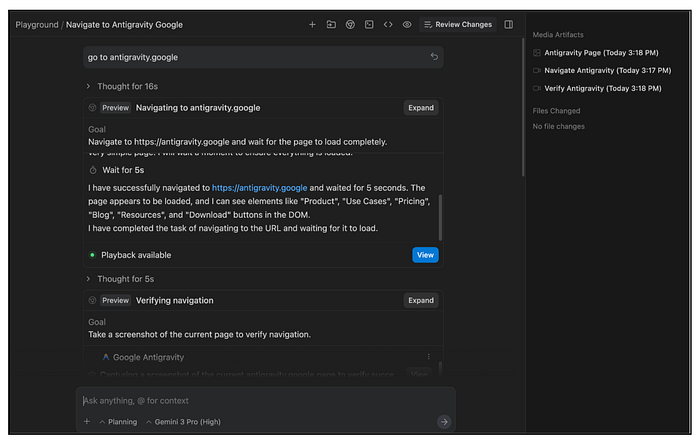Click the conversation scrollbar
This screenshot has height=445, width=700.
(x=523, y=107)
